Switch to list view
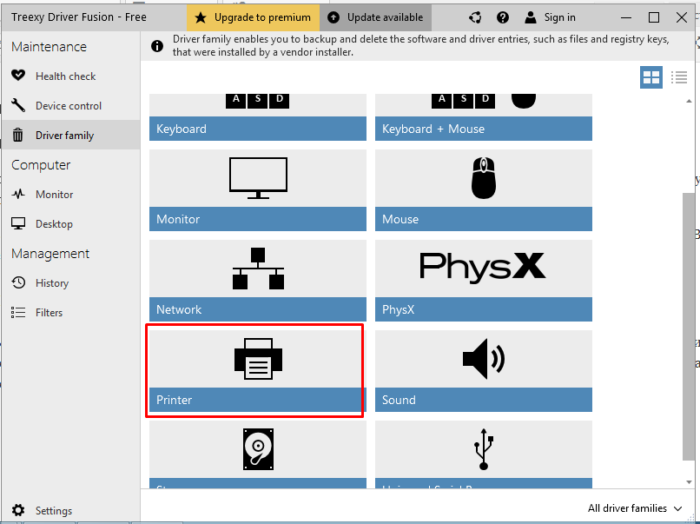 pos(679,77)
